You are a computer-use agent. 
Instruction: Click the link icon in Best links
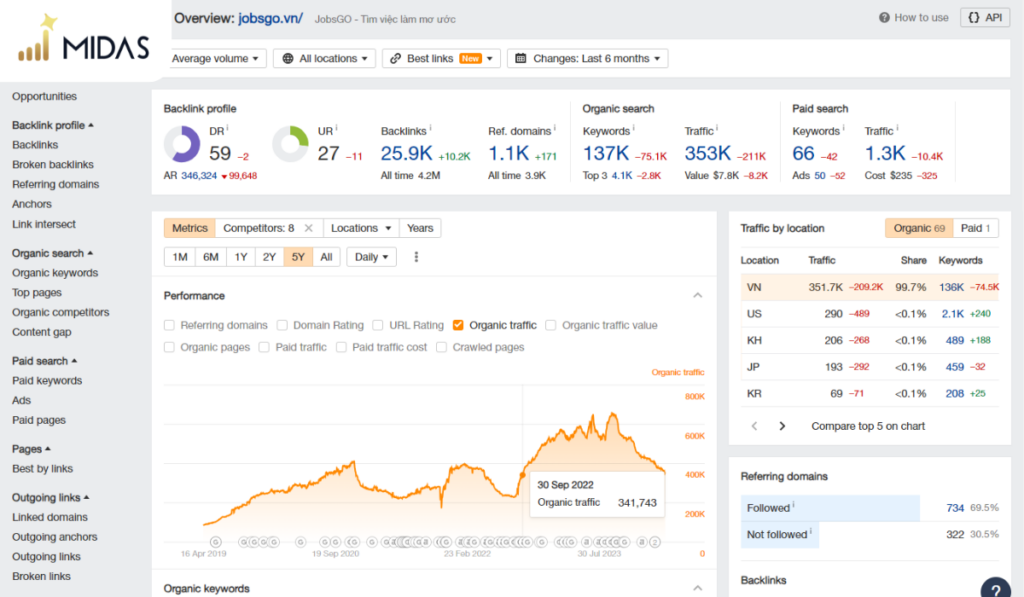click(395, 58)
